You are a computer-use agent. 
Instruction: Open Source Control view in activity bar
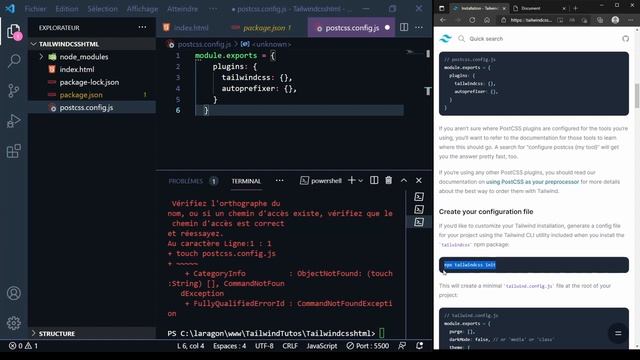[13, 91]
